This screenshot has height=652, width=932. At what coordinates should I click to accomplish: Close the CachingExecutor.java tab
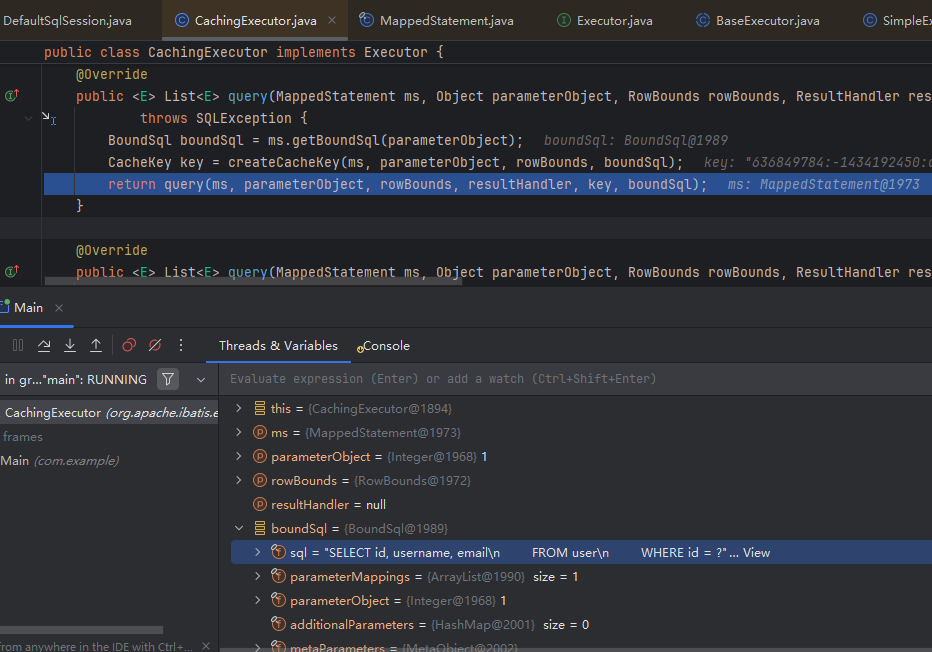[332, 20]
